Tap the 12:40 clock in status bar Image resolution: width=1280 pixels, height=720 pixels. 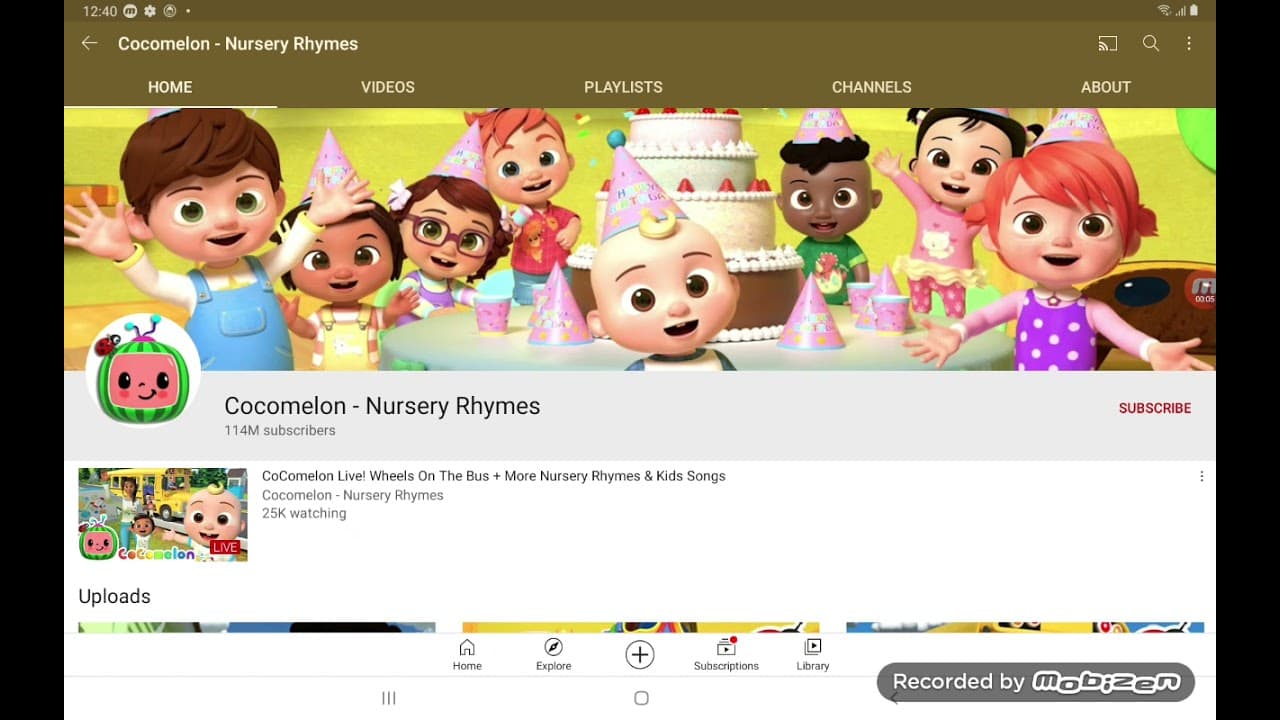tap(100, 11)
